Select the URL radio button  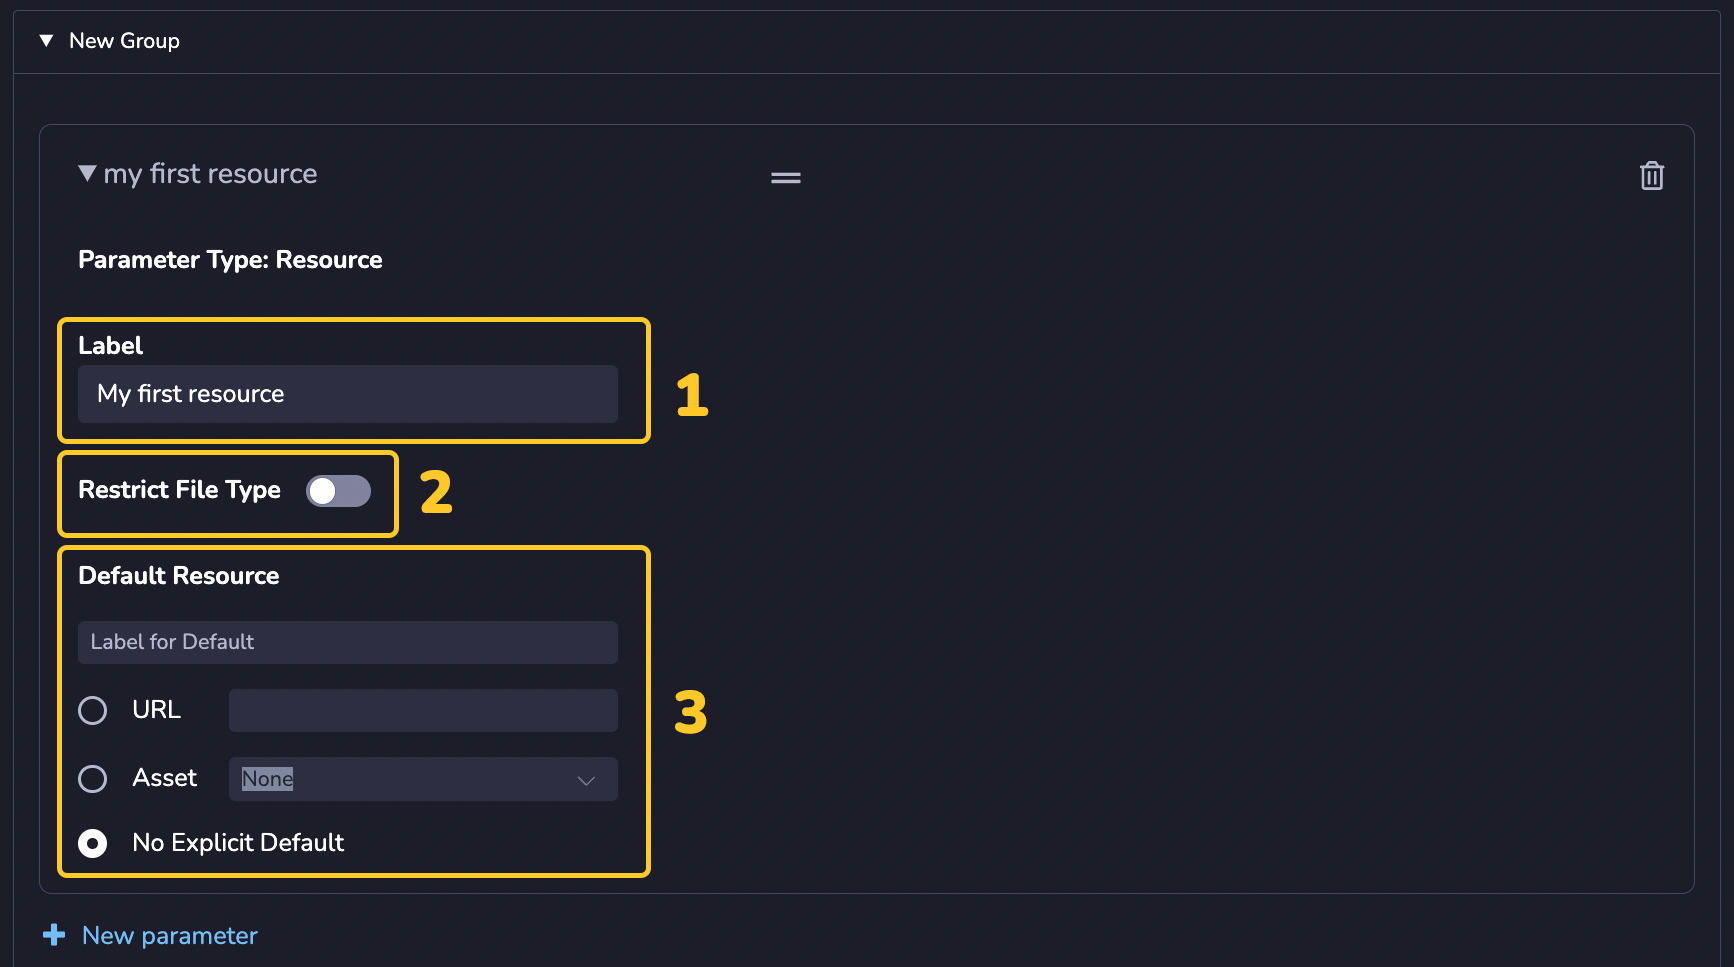[93, 710]
